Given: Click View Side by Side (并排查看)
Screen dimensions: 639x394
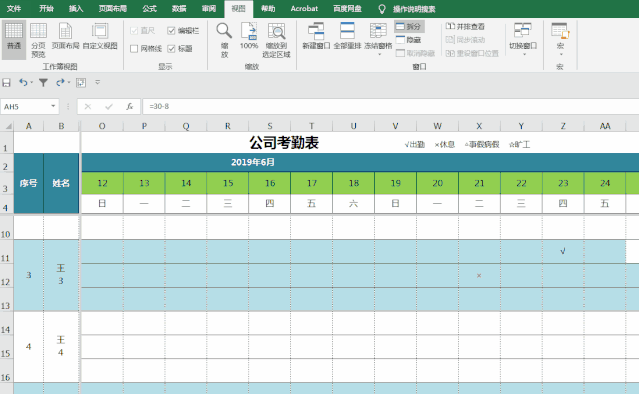Looking at the screenshot, I should click(465, 26).
